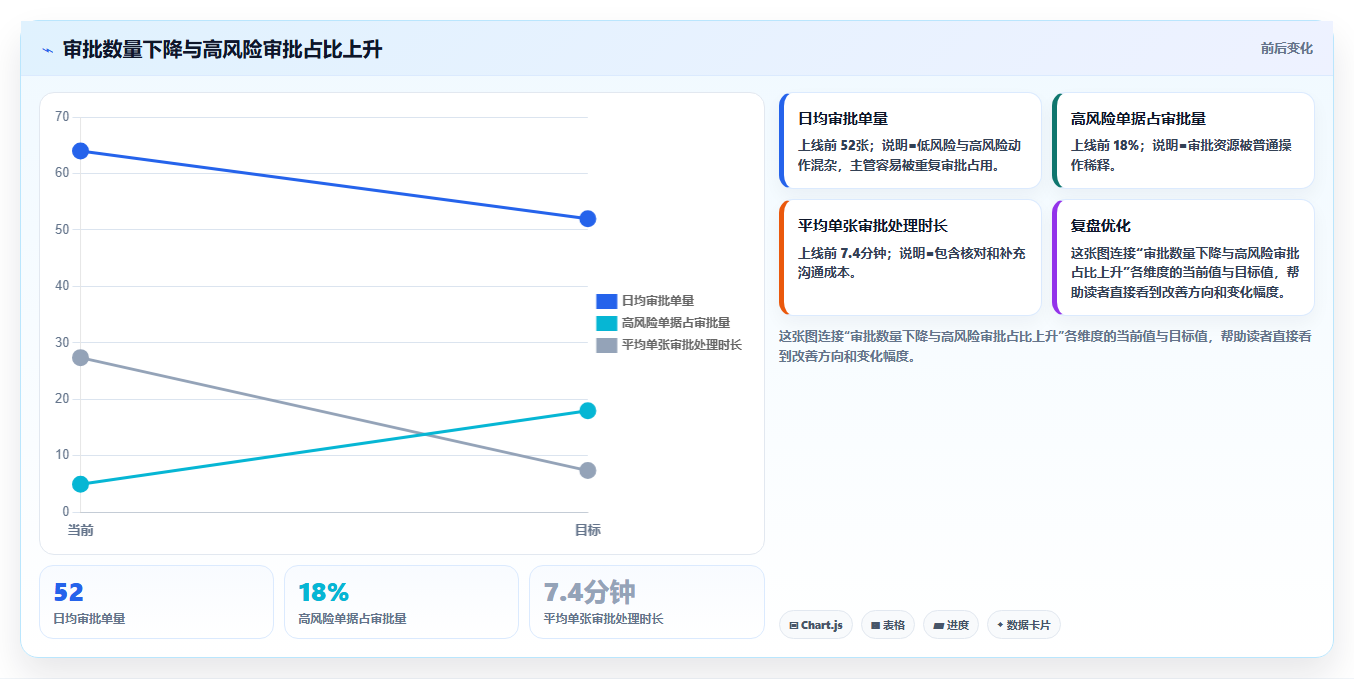Click the 平均单张审批处理时长 legend label
The image size is (1354, 679).
coord(682,345)
